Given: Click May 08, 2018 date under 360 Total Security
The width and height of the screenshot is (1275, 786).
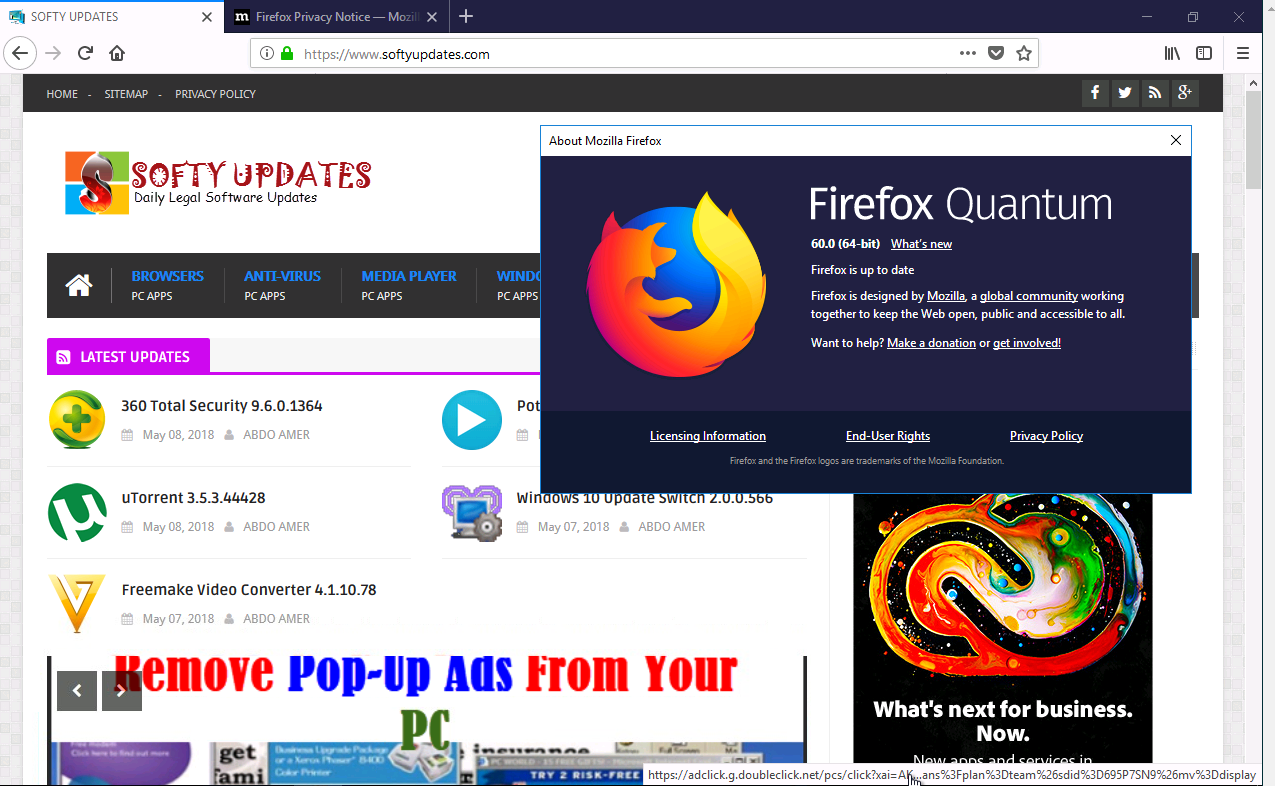Looking at the screenshot, I should [178, 435].
